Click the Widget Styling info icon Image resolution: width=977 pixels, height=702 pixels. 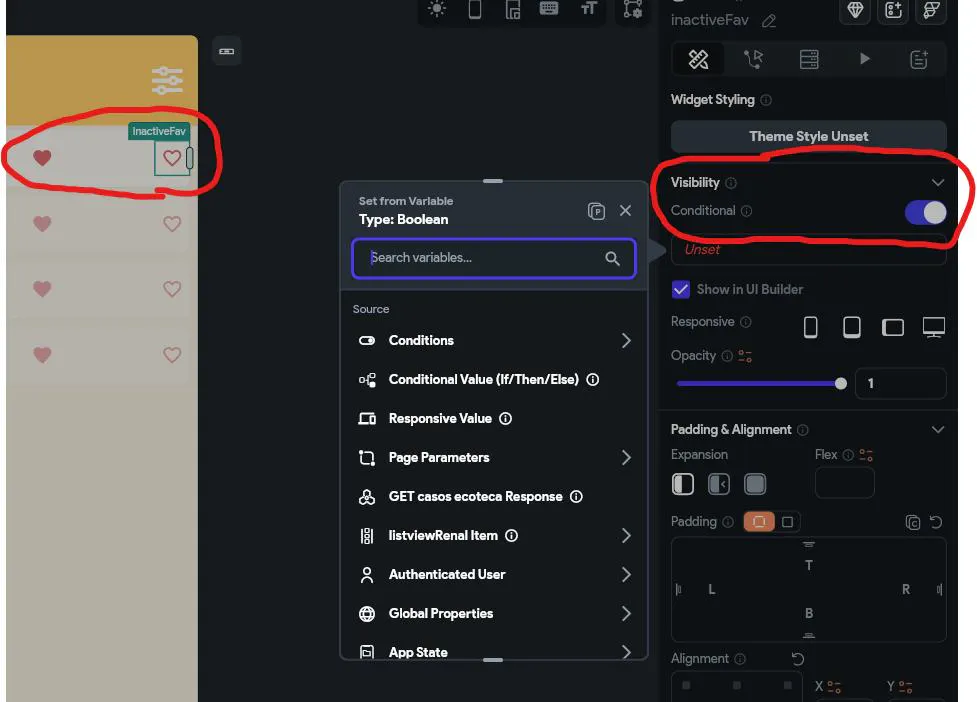click(766, 100)
